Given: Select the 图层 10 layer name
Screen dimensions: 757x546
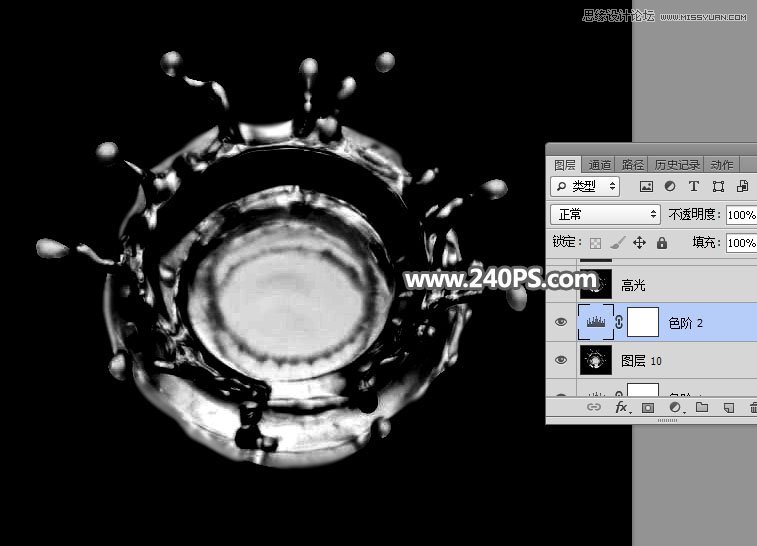Looking at the screenshot, I should tap(641, 361).
